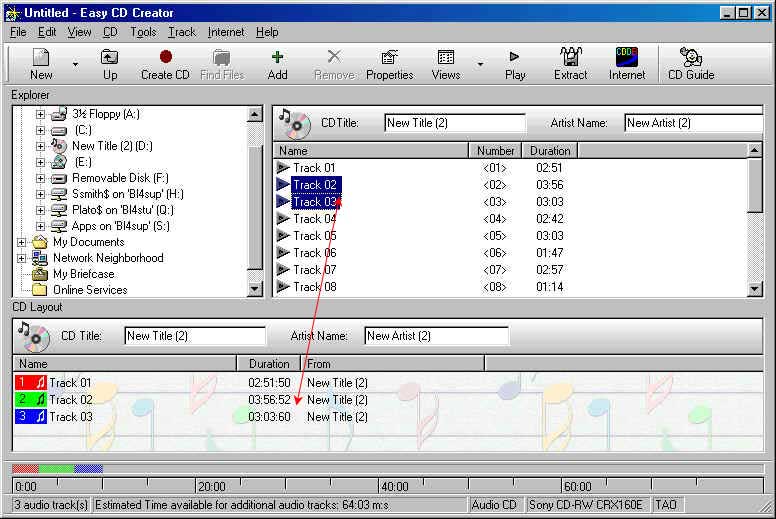Viewport: 776px width, 519px height.
Task: Select Track 05 in the source list
Action: coord(315,236)
